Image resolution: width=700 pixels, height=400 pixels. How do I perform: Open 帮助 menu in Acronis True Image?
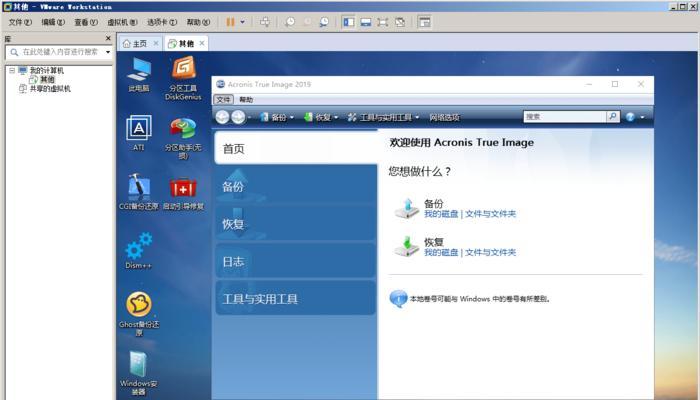click(x=246, y=100)
